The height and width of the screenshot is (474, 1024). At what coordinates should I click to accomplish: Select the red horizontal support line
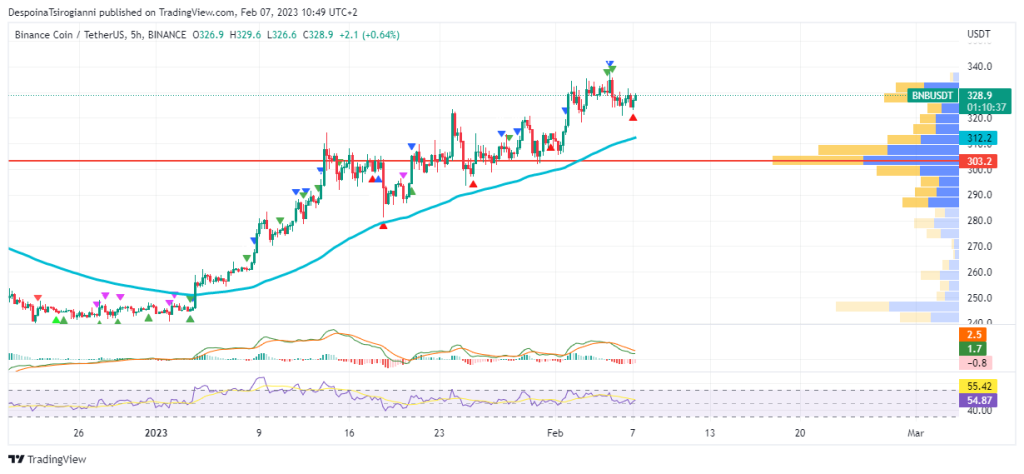200,160
